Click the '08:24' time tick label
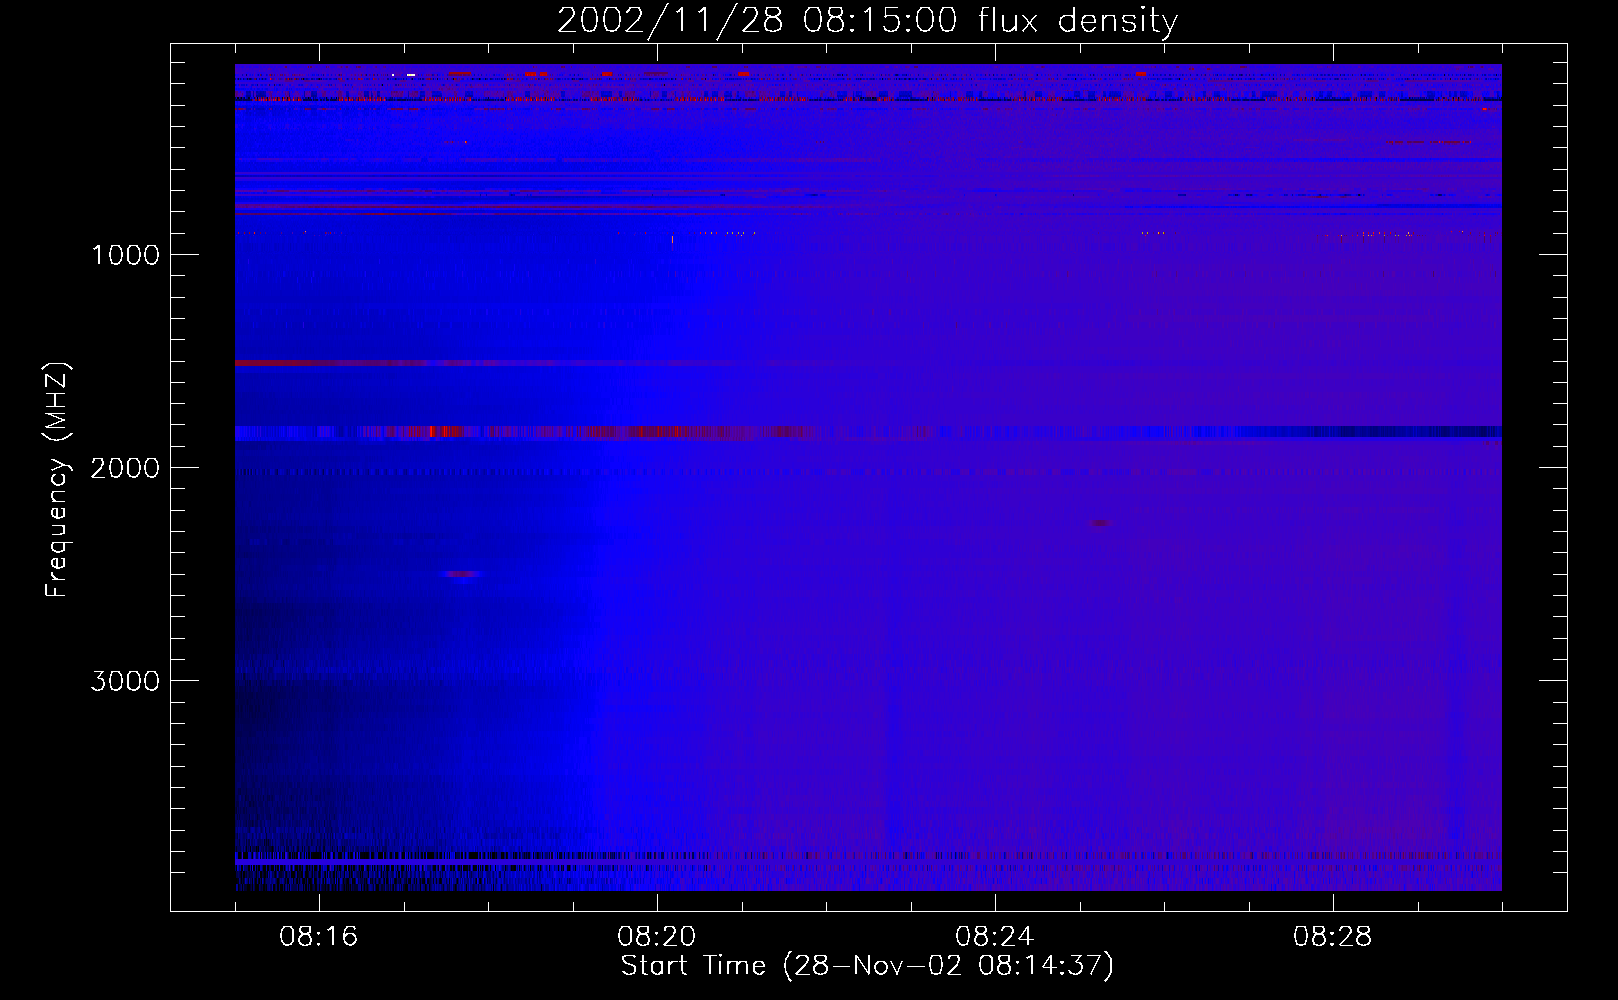Viewport: 1618px width, 1000px height. tap(994, 937)
